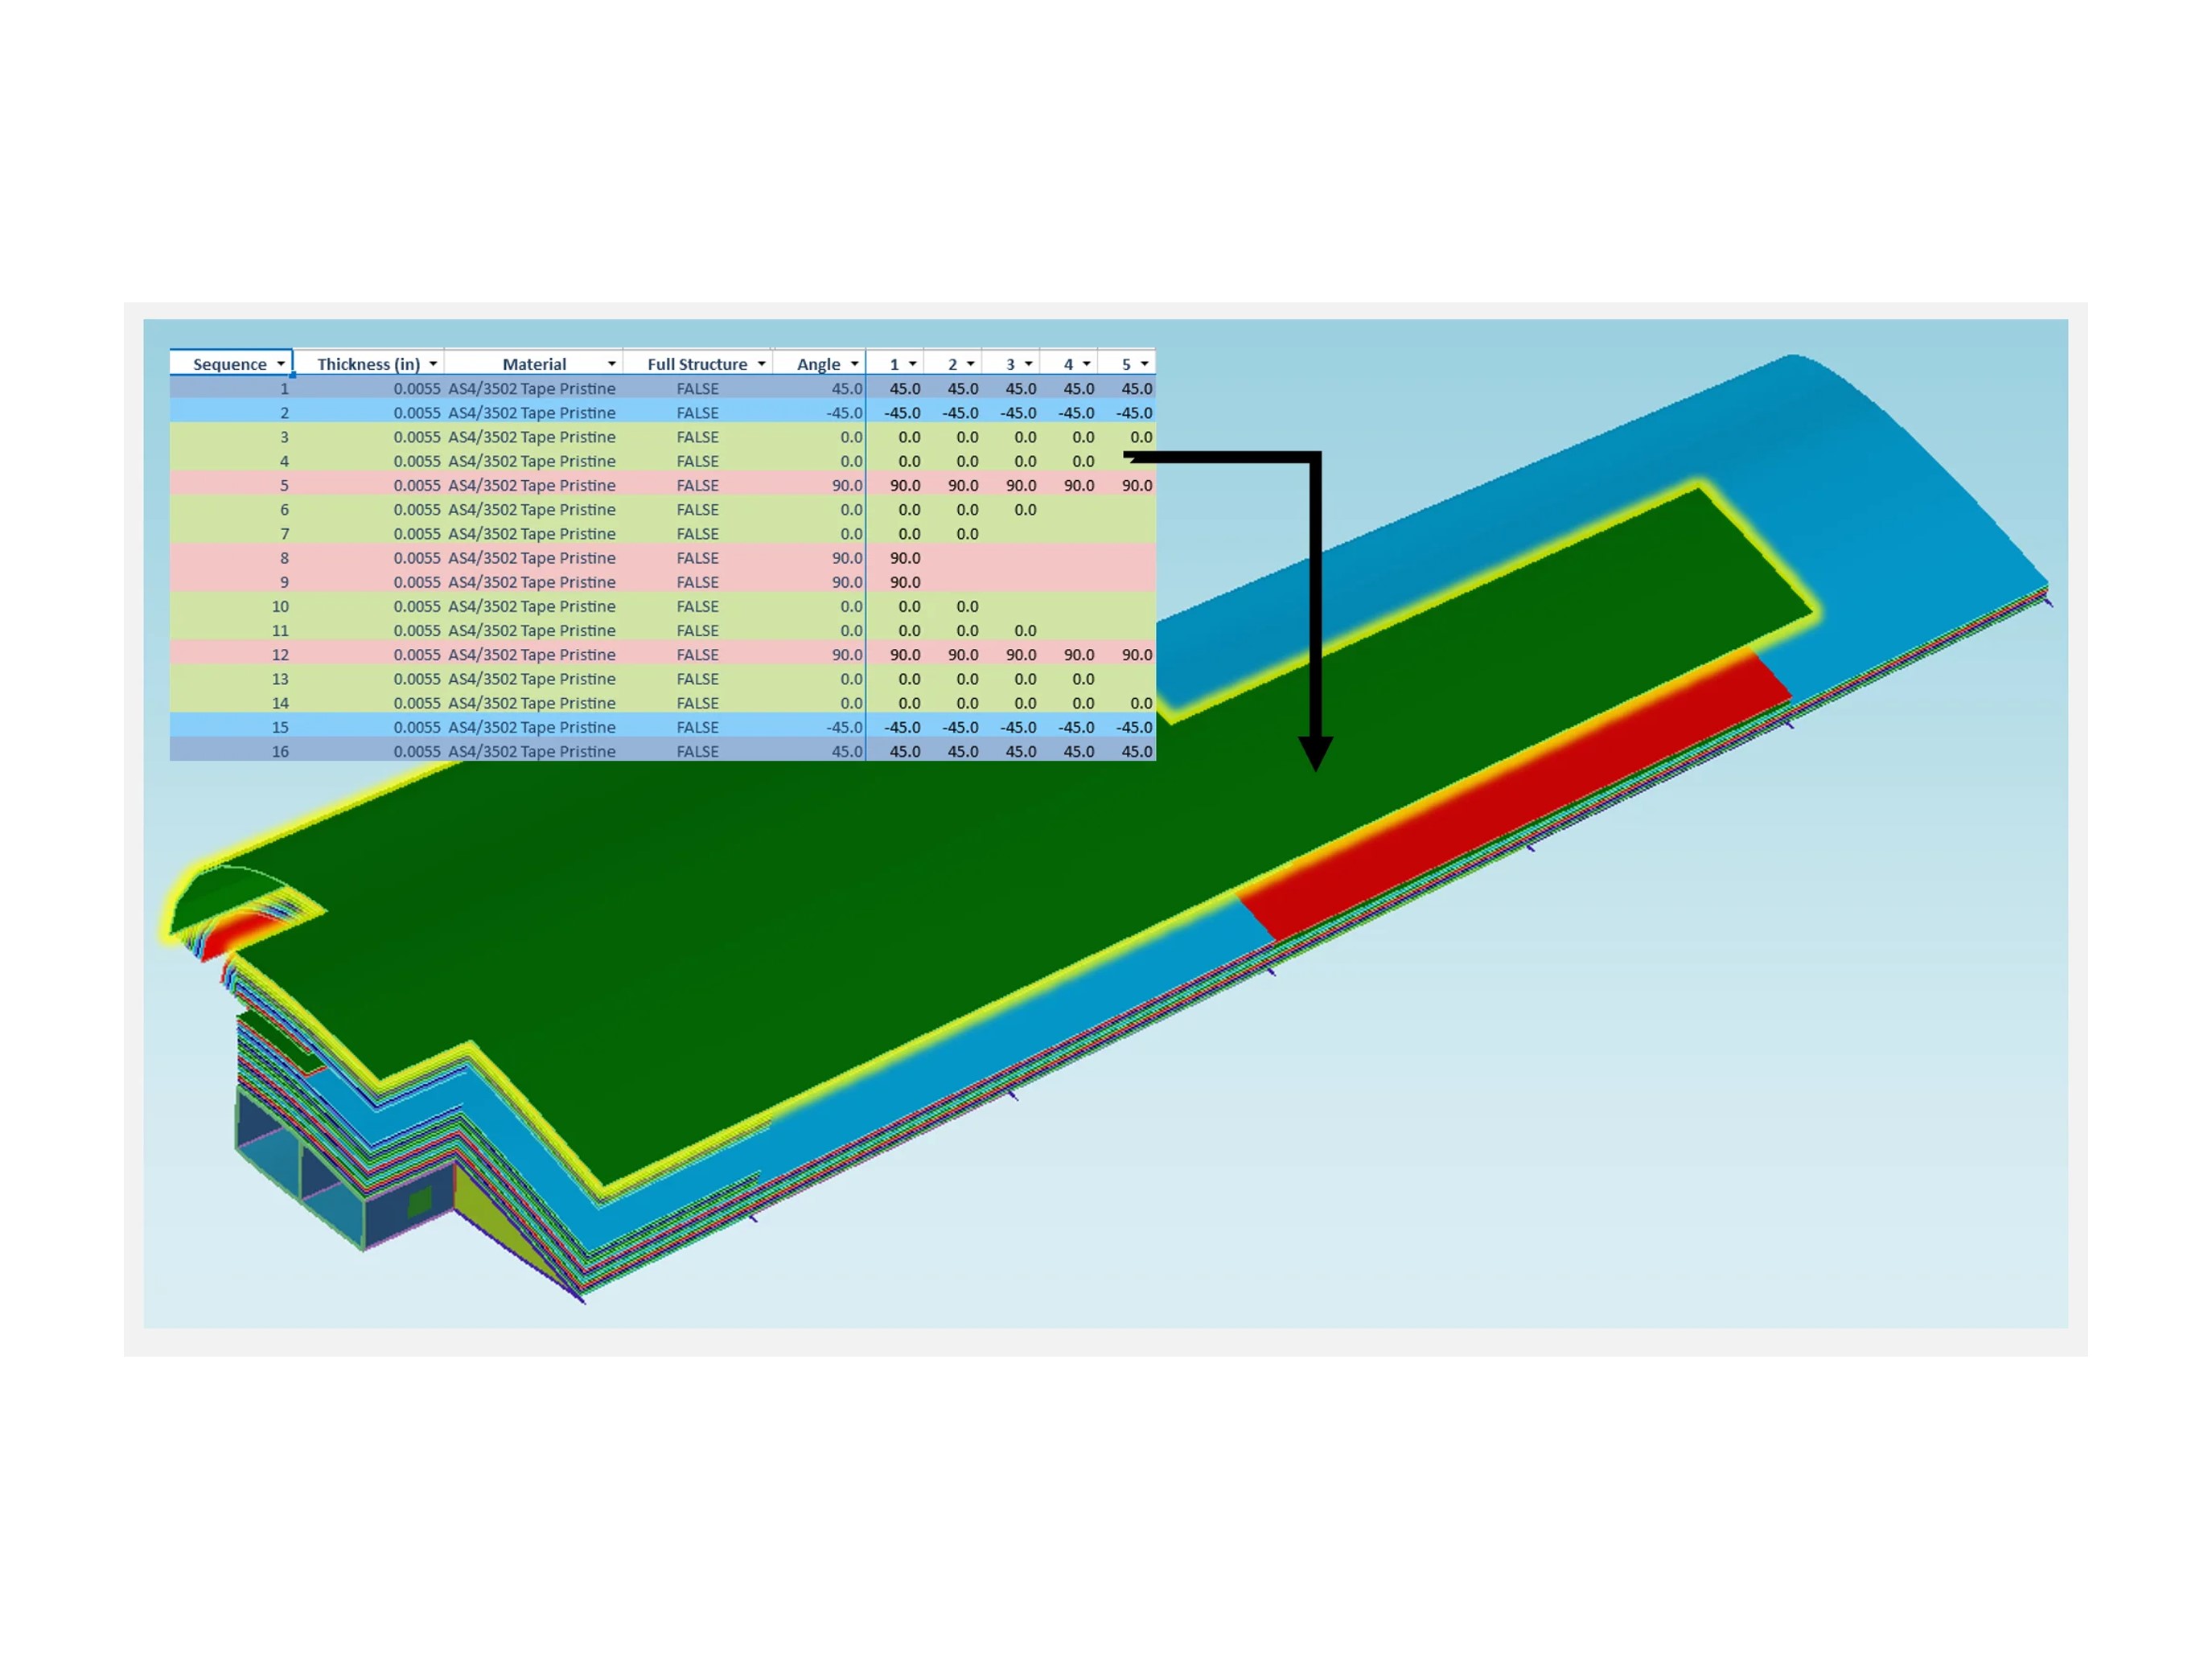The width and height of the screenshot is (2212, 1659).
Task: Select sequence number 5 cell
Action: (x=231, y=485)
